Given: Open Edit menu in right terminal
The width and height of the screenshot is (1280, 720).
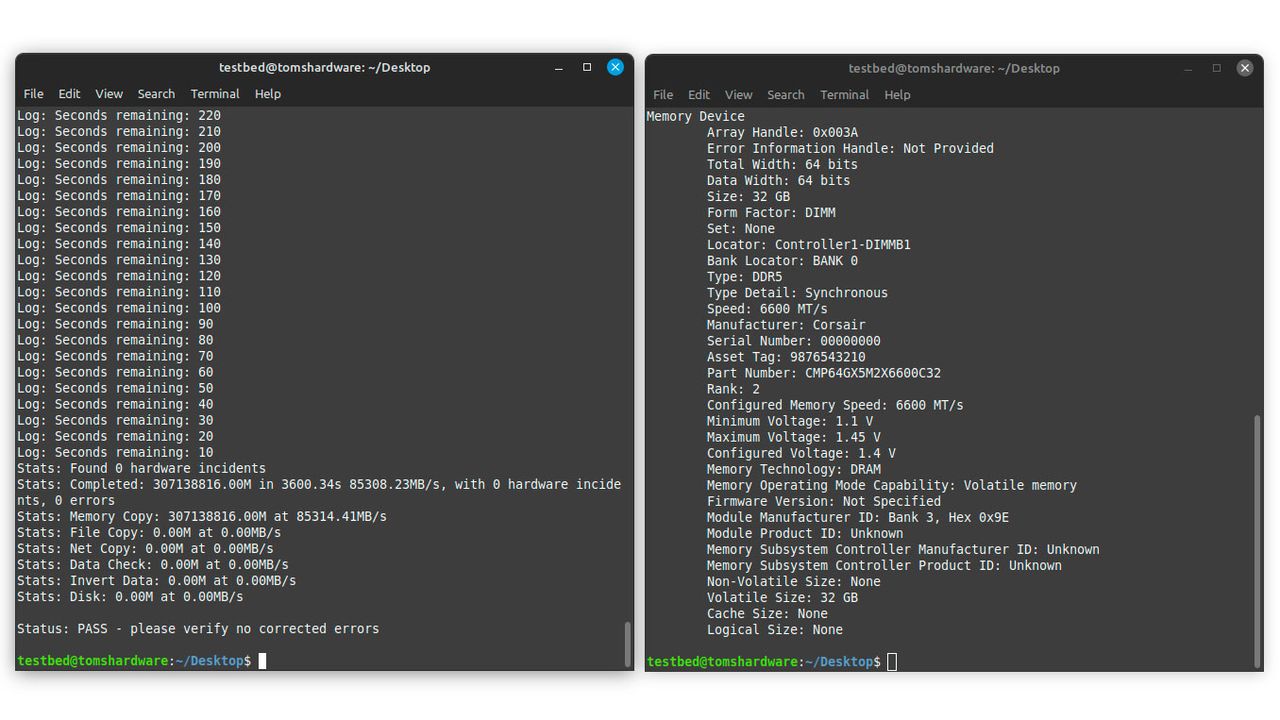Looking at the screenshot, I should (699, 95).
